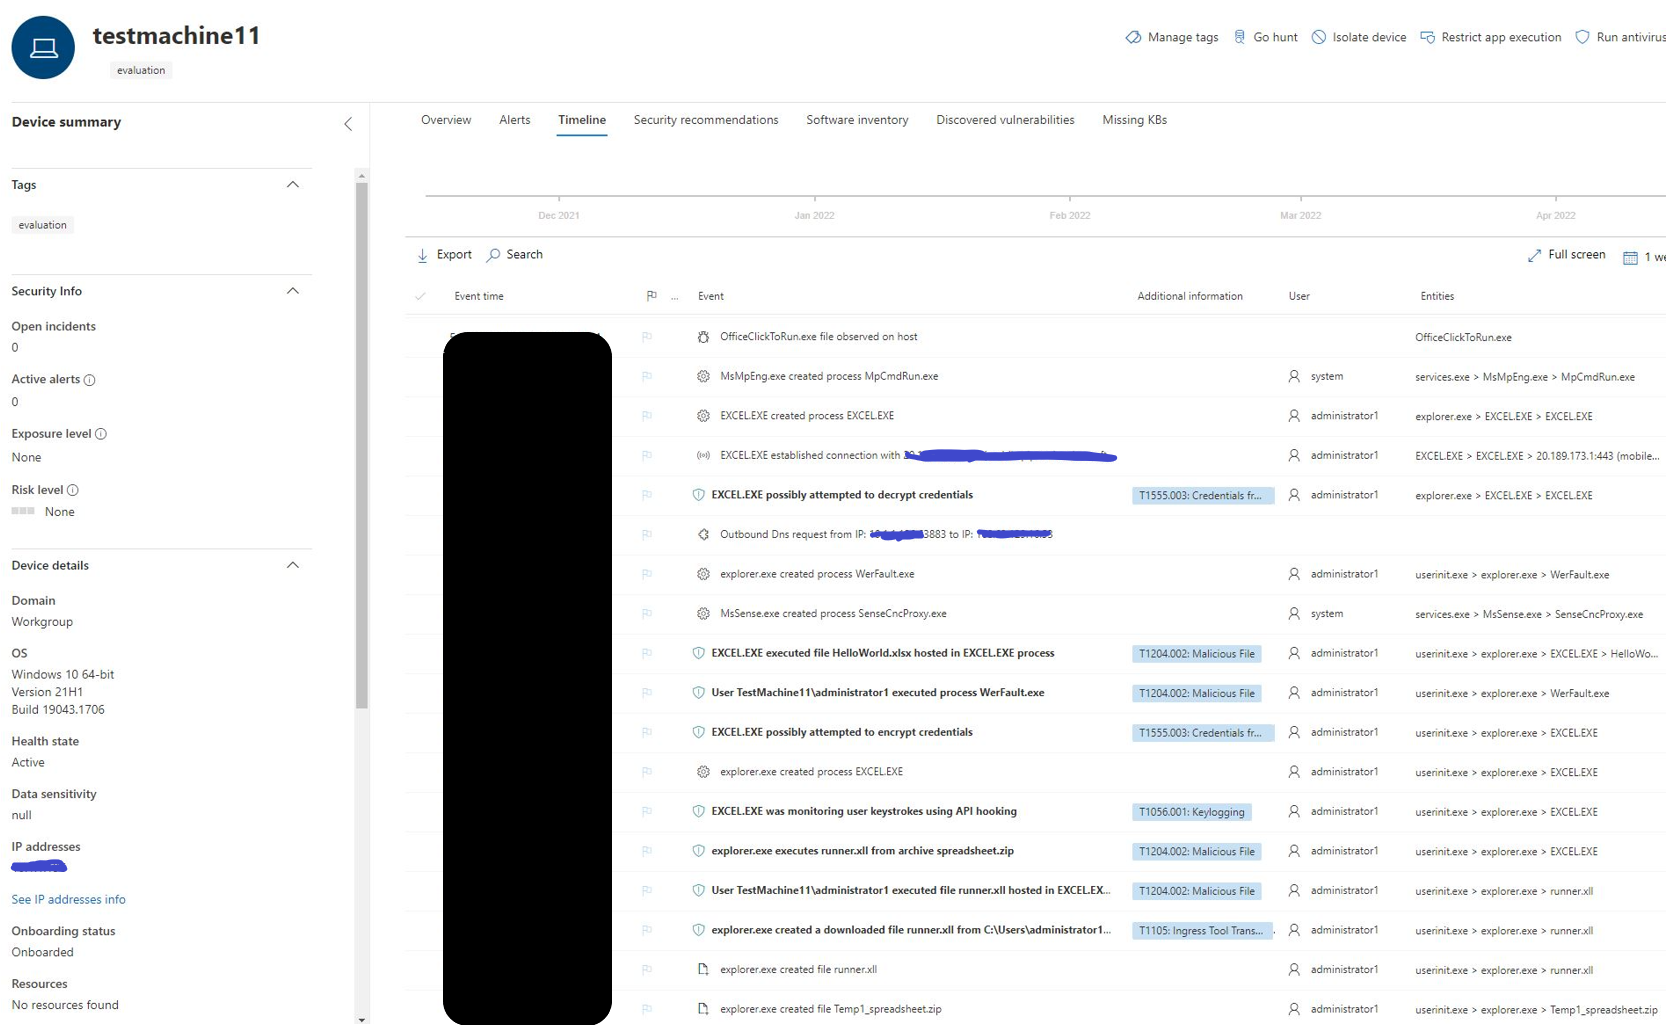This screenshot has height=1025, width=1677.
Task: Click the network icon on the EXCEL.EXE connection row
Action: [703, 455]
